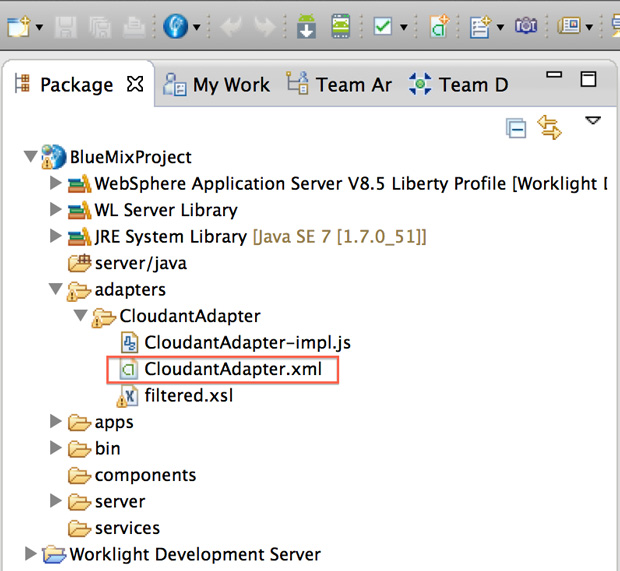Open the New wizard dropdown arrow
This screenshot has height=571, width=620.
[39, 27]
